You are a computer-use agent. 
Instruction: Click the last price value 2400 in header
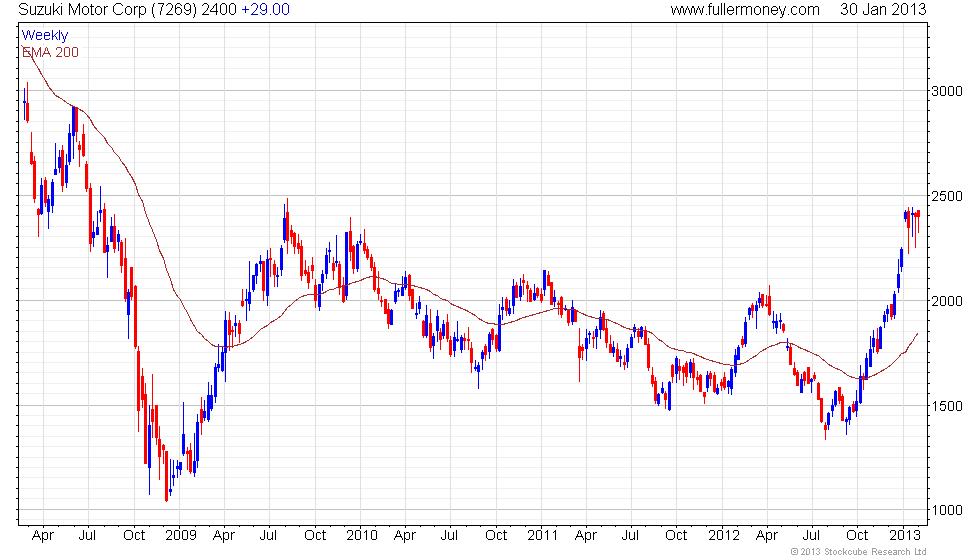click(x=219, y=10)
